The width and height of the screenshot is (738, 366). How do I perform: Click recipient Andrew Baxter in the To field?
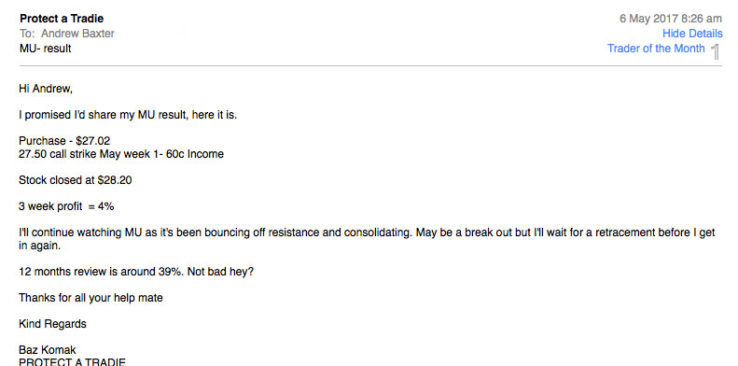pyautogui.click(x=78, y=33)
